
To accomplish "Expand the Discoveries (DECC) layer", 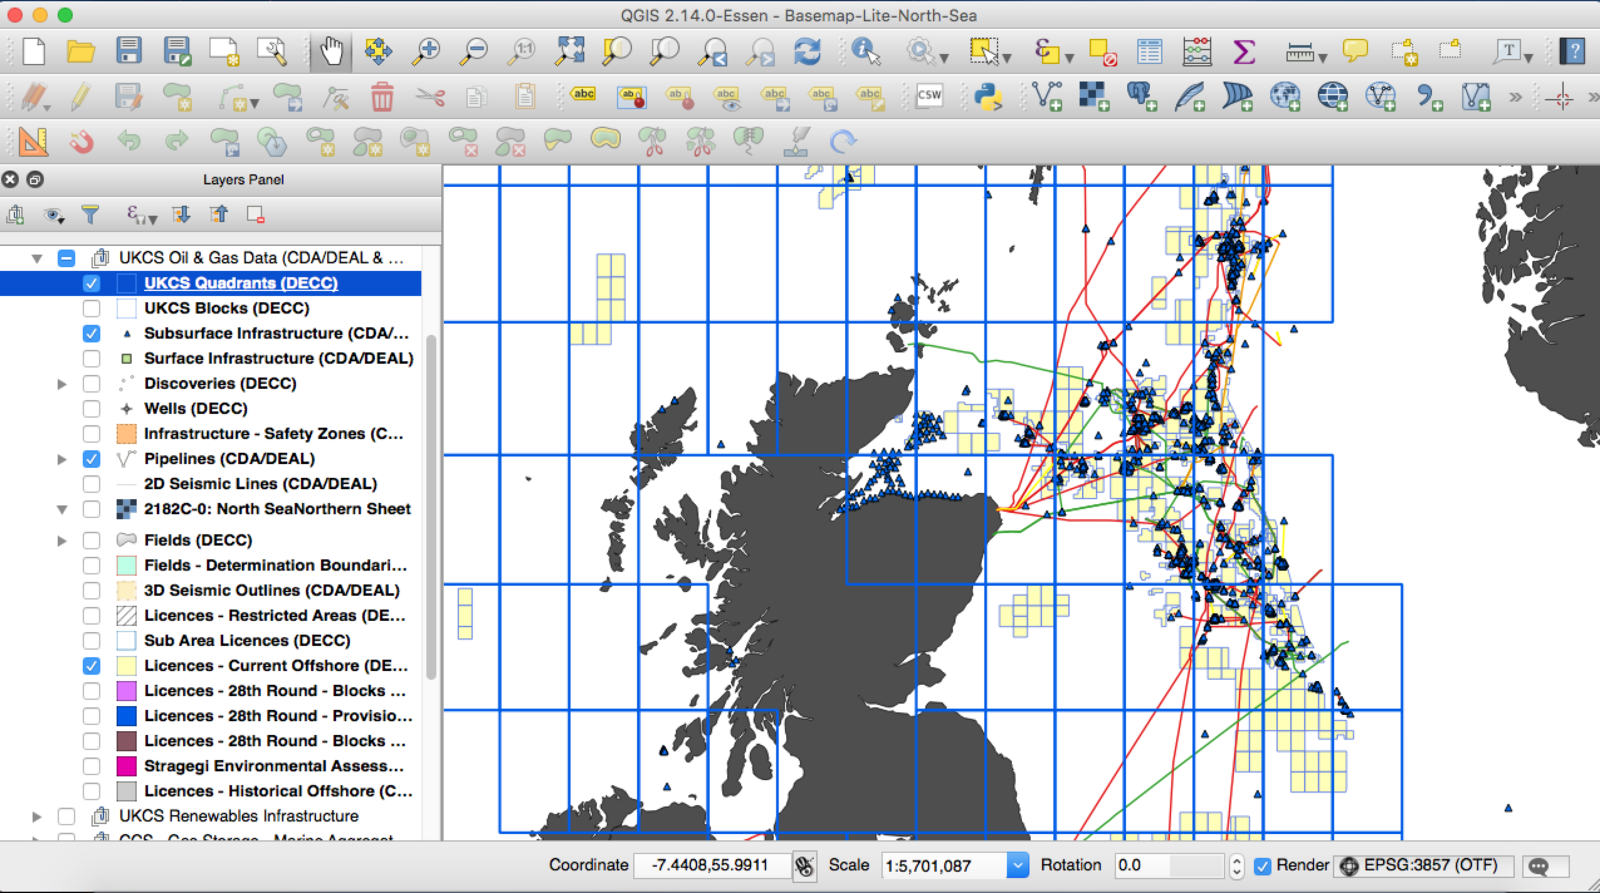I will [x=62, y=384].
